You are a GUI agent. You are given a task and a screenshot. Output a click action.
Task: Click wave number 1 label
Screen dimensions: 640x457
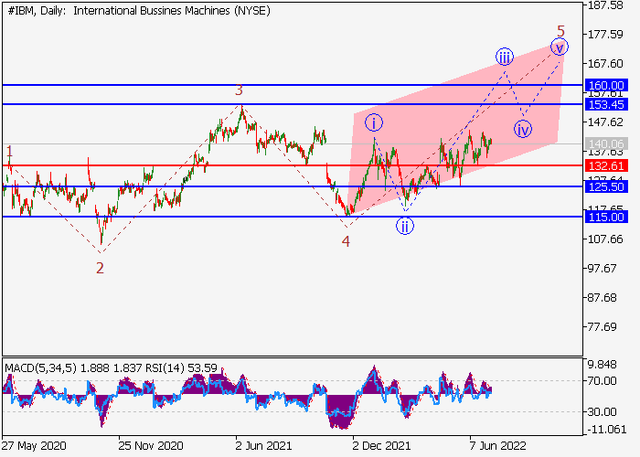pyautogui.click(x=9, y=152)
